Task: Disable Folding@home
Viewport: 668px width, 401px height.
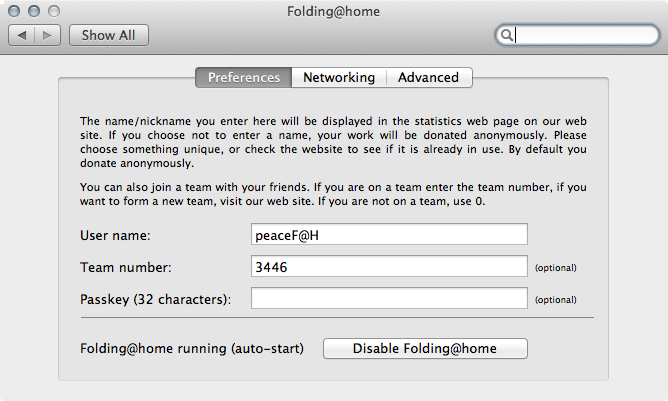Action: [x=425, y=349]
